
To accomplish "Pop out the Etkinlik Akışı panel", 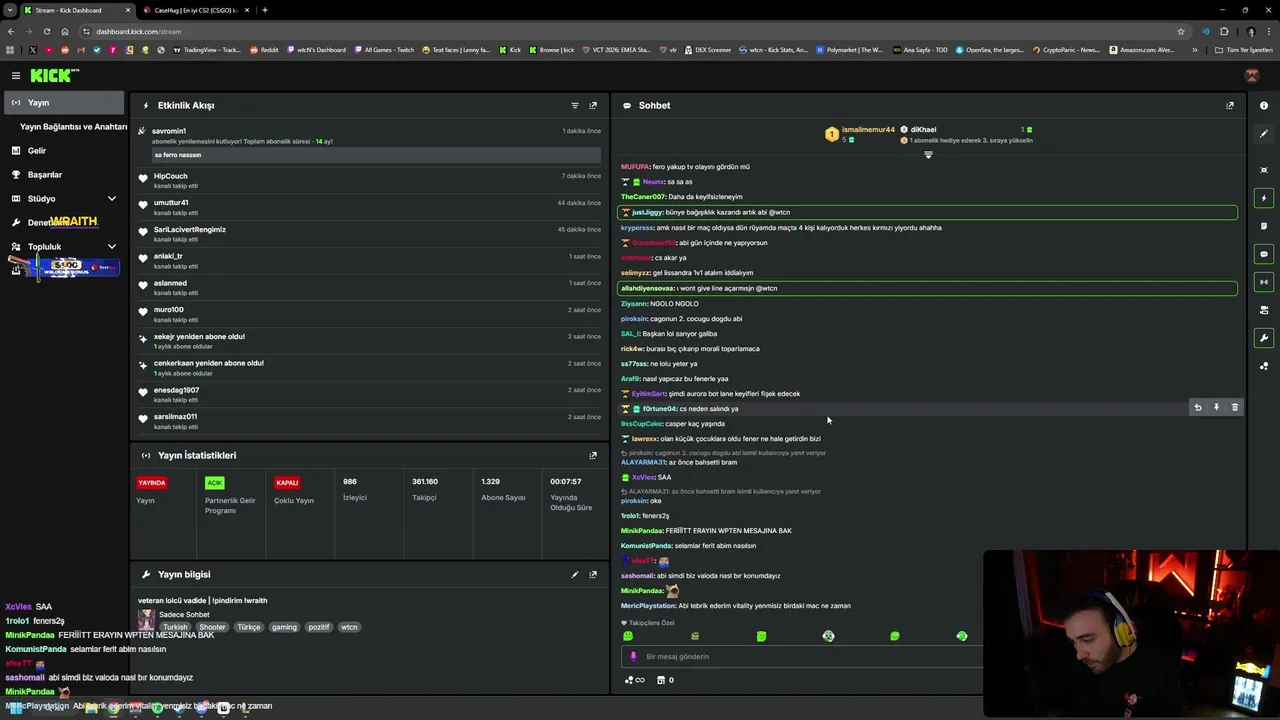I will click(593, 105).
